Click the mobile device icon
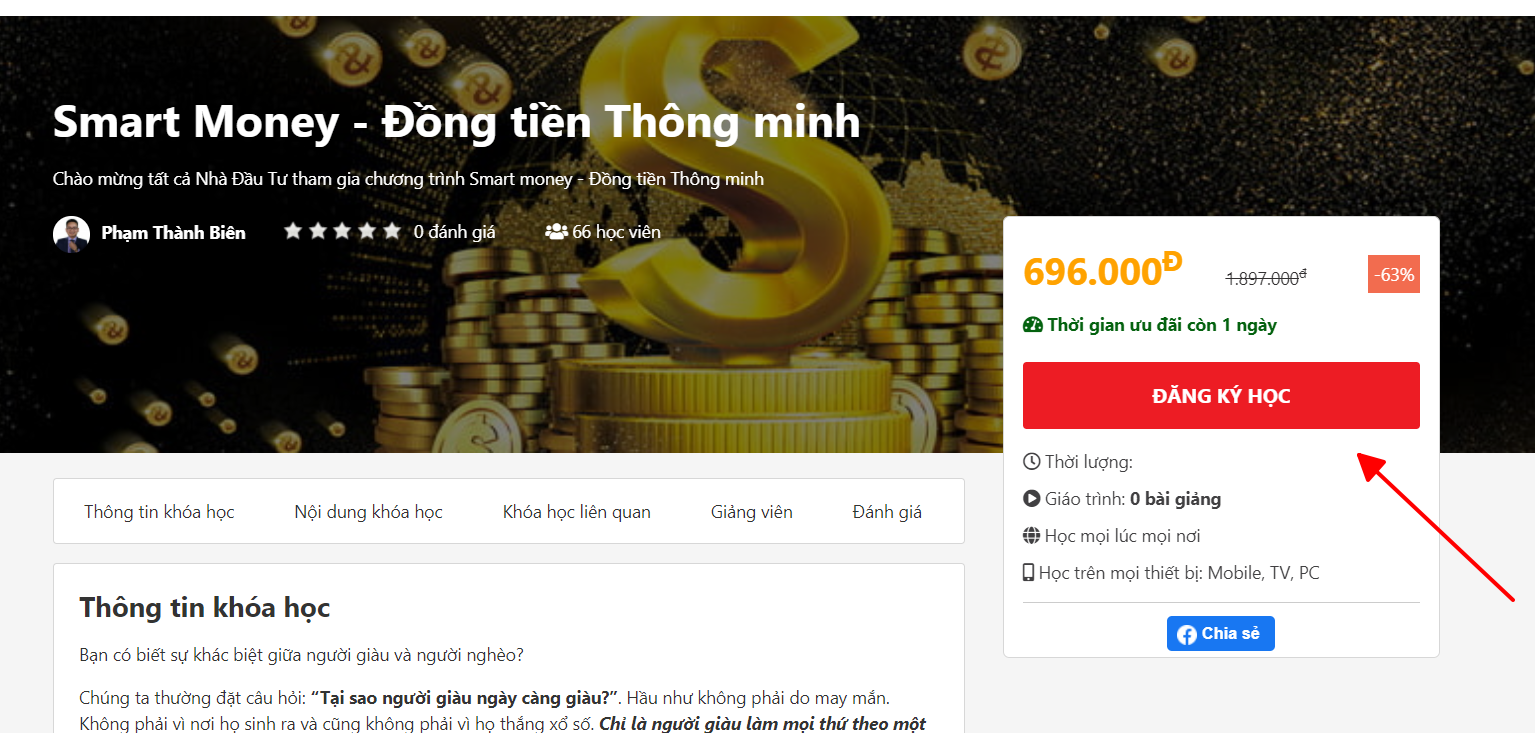This screenshot has height=733, width=1535. tap(1028, 573)
